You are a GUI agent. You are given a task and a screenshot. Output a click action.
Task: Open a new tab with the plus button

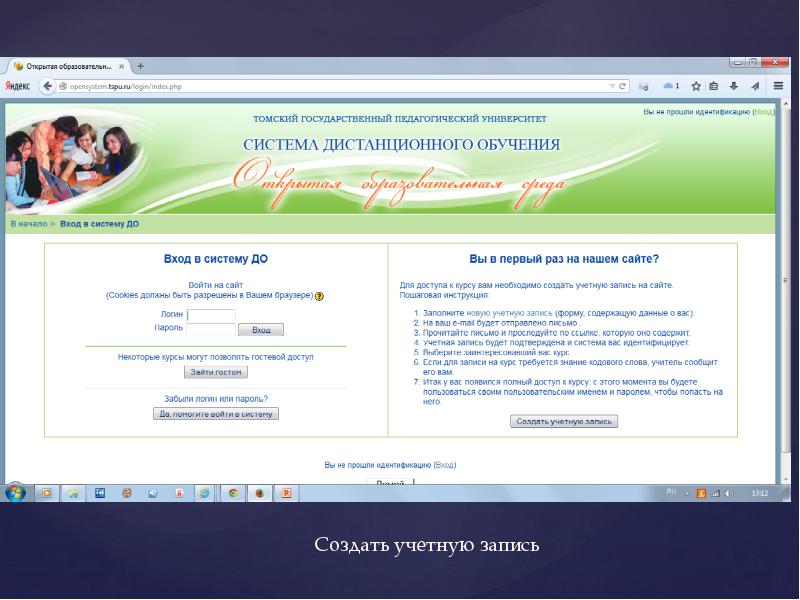(x=140, y=66)
